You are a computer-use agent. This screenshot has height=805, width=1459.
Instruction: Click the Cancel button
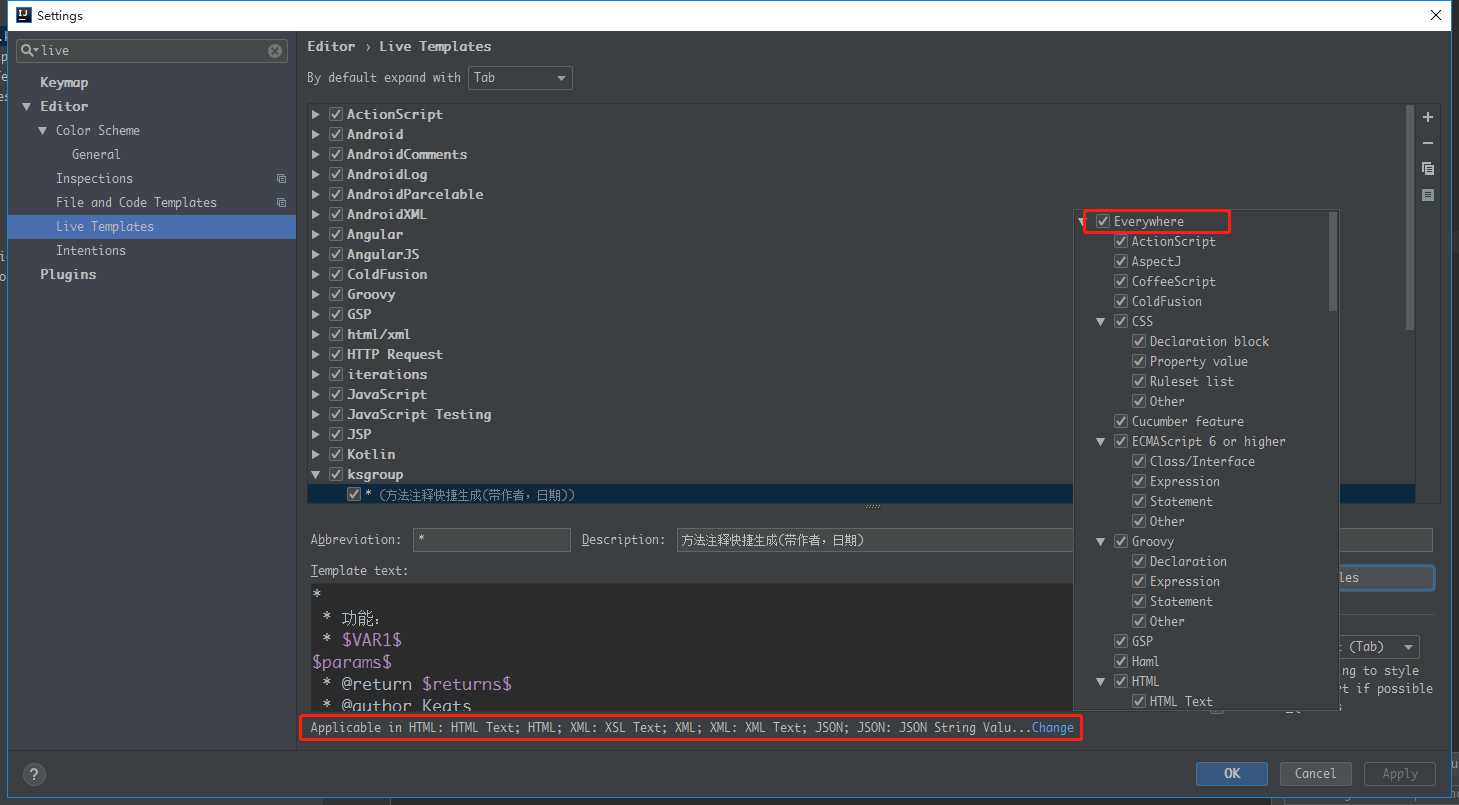(1315, 773)
